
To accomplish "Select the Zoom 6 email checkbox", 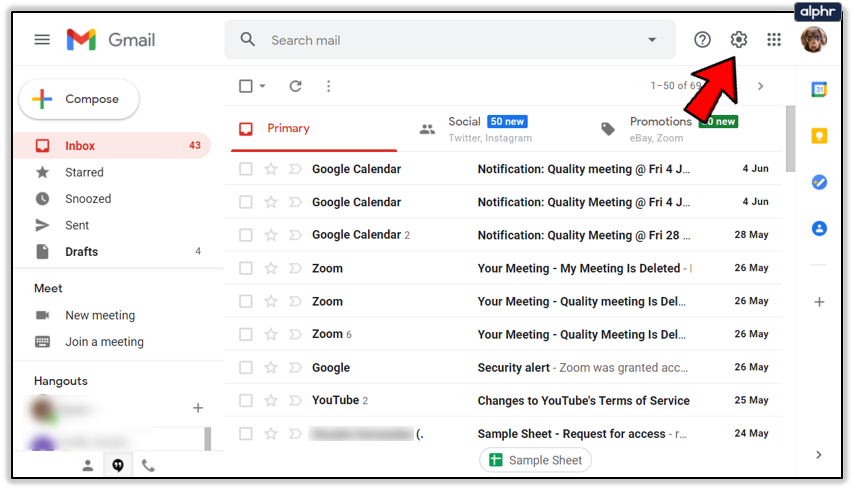I will click(x=246, y=334).
